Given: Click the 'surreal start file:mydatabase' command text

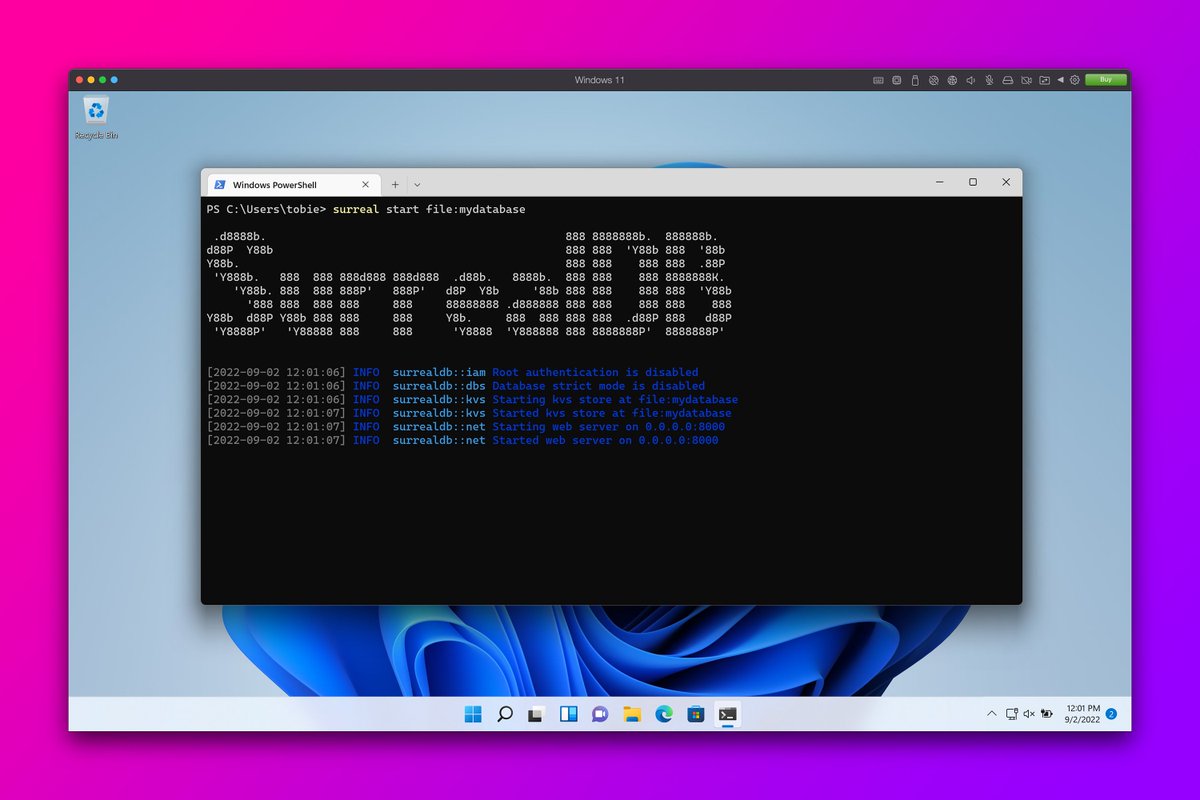Looking at the screenshot, I should click(429, 210).
